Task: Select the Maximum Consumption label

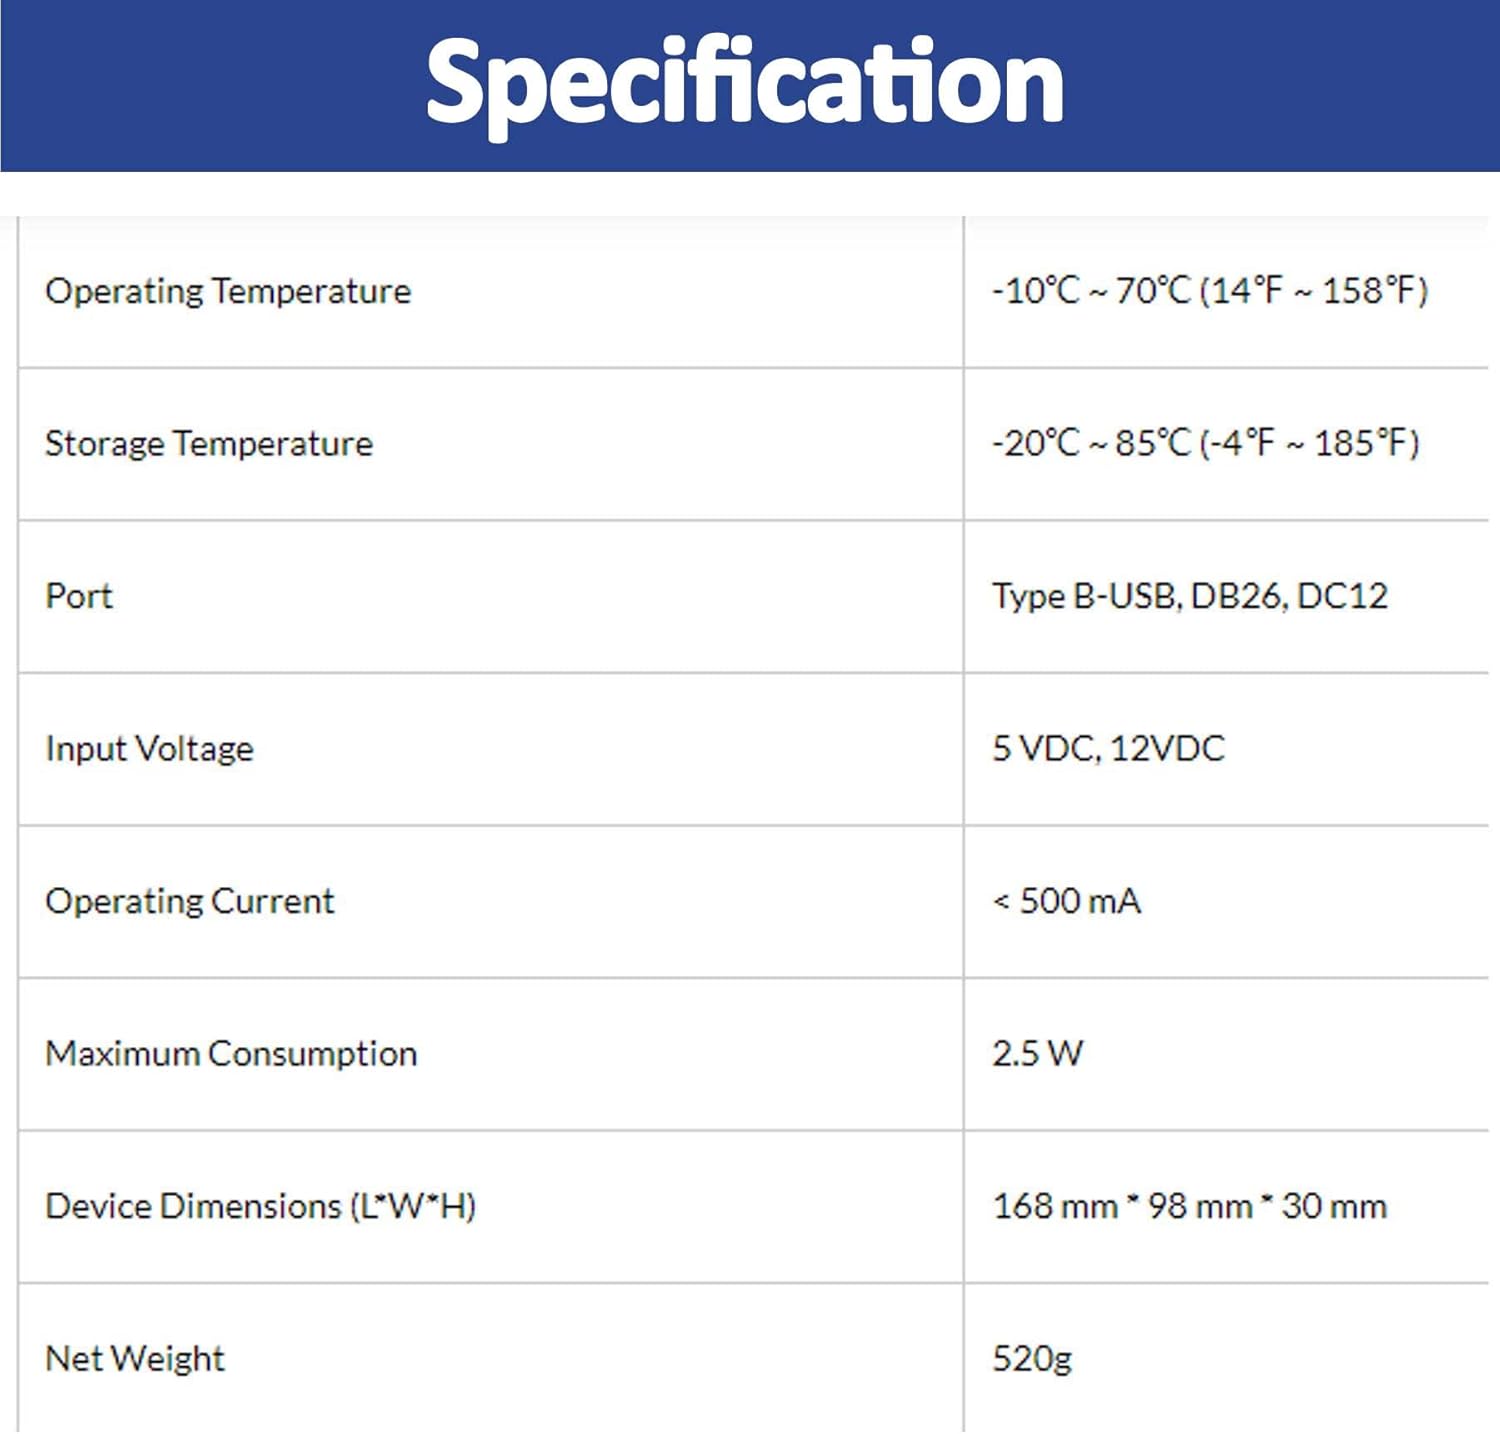Action: 231,1054
